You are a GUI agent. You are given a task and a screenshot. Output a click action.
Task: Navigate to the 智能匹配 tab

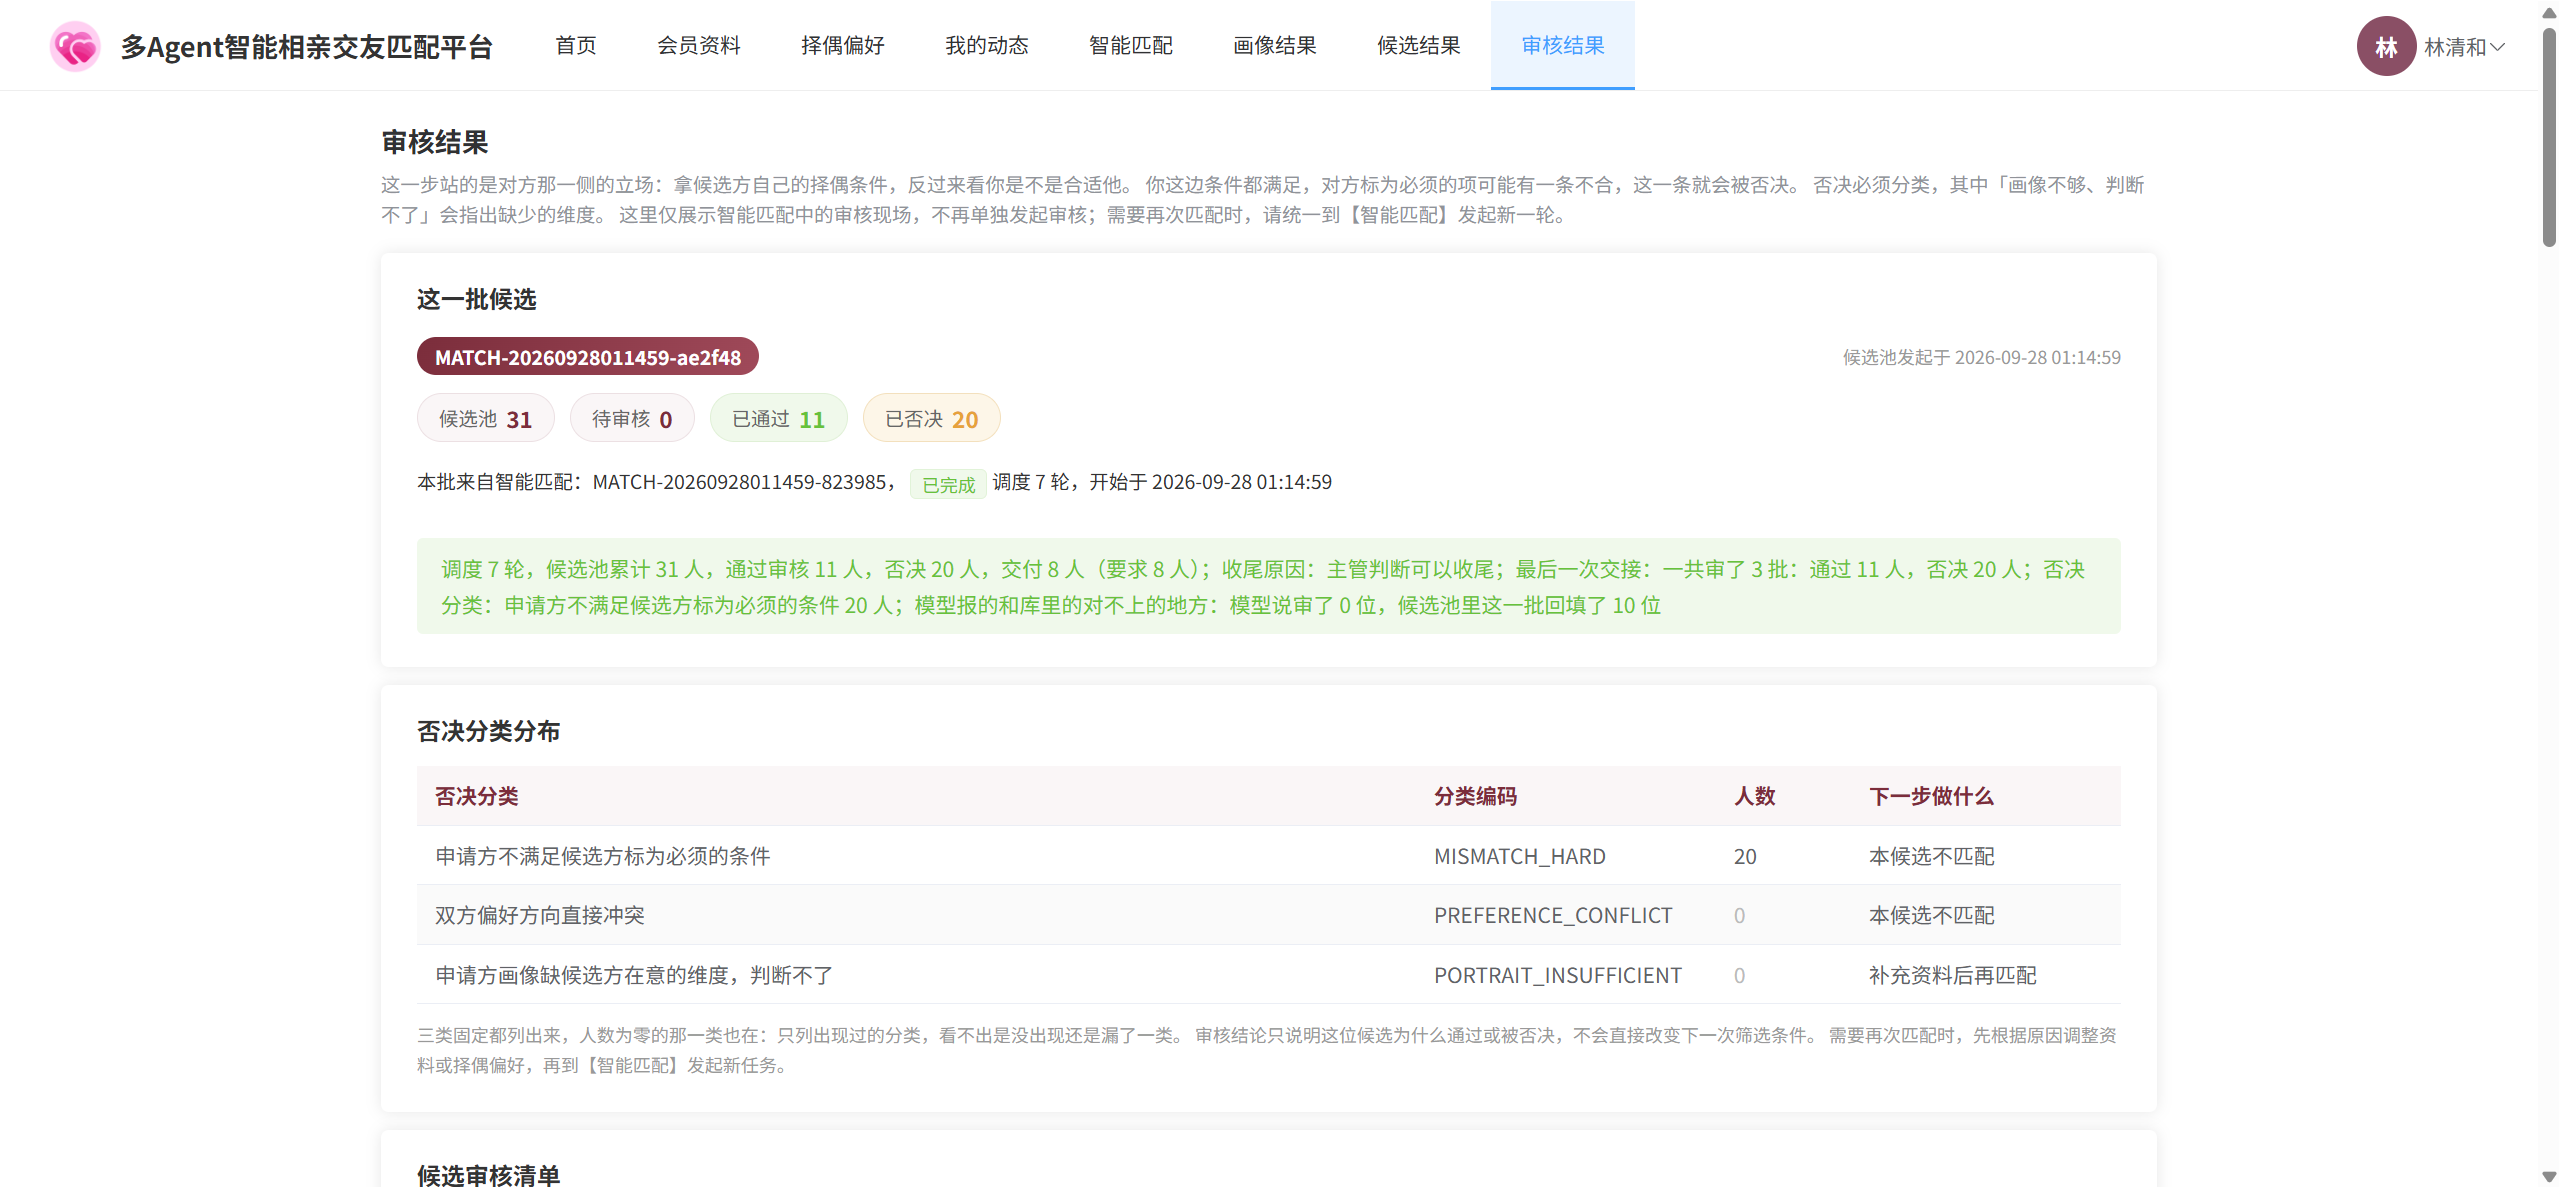[1131, 45]
